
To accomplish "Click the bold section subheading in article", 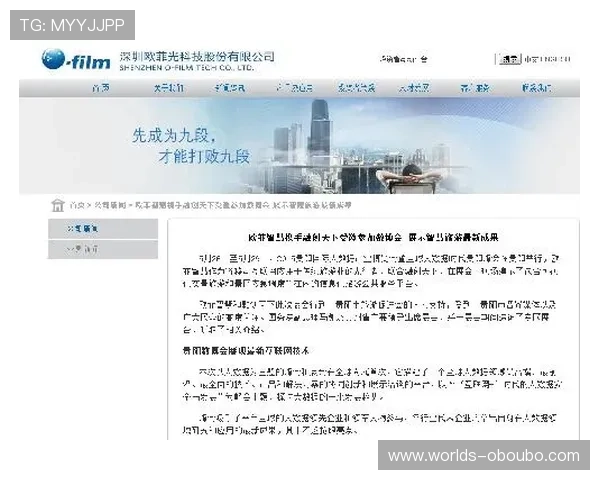I will pos(246,351).
